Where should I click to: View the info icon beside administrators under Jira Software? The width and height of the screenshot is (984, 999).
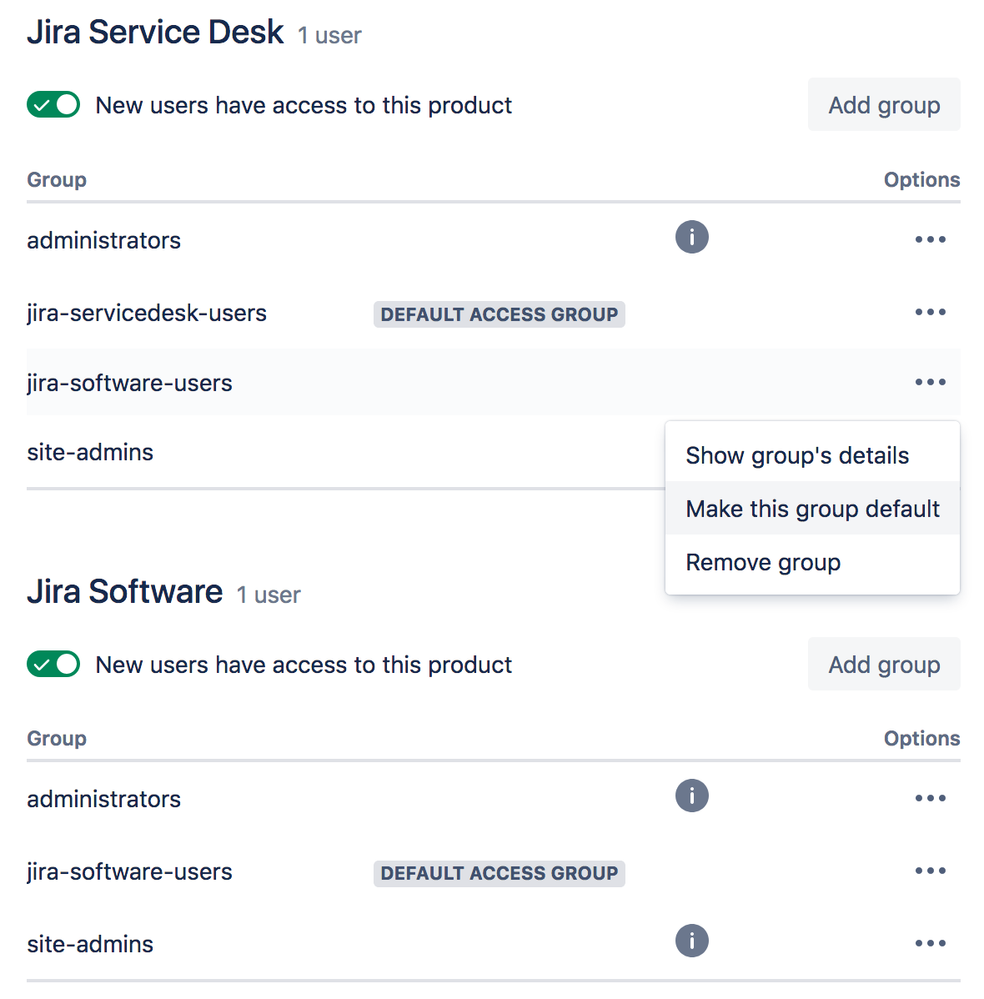coord(691,796)
